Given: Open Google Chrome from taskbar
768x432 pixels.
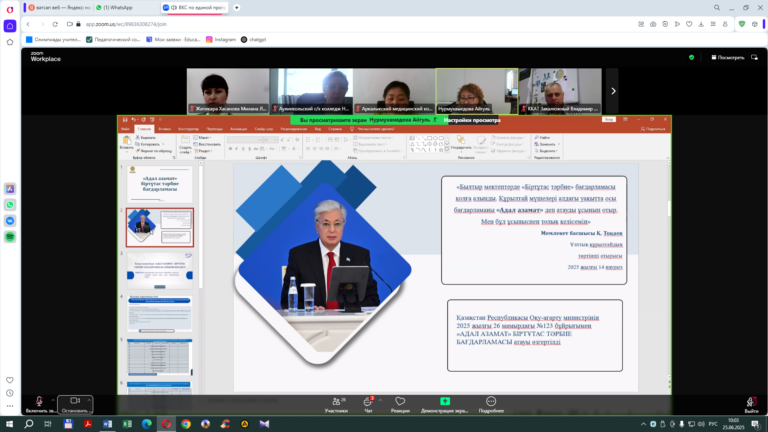Looking at the screenshot, I should pyautogui.click(x=186, y=424).
